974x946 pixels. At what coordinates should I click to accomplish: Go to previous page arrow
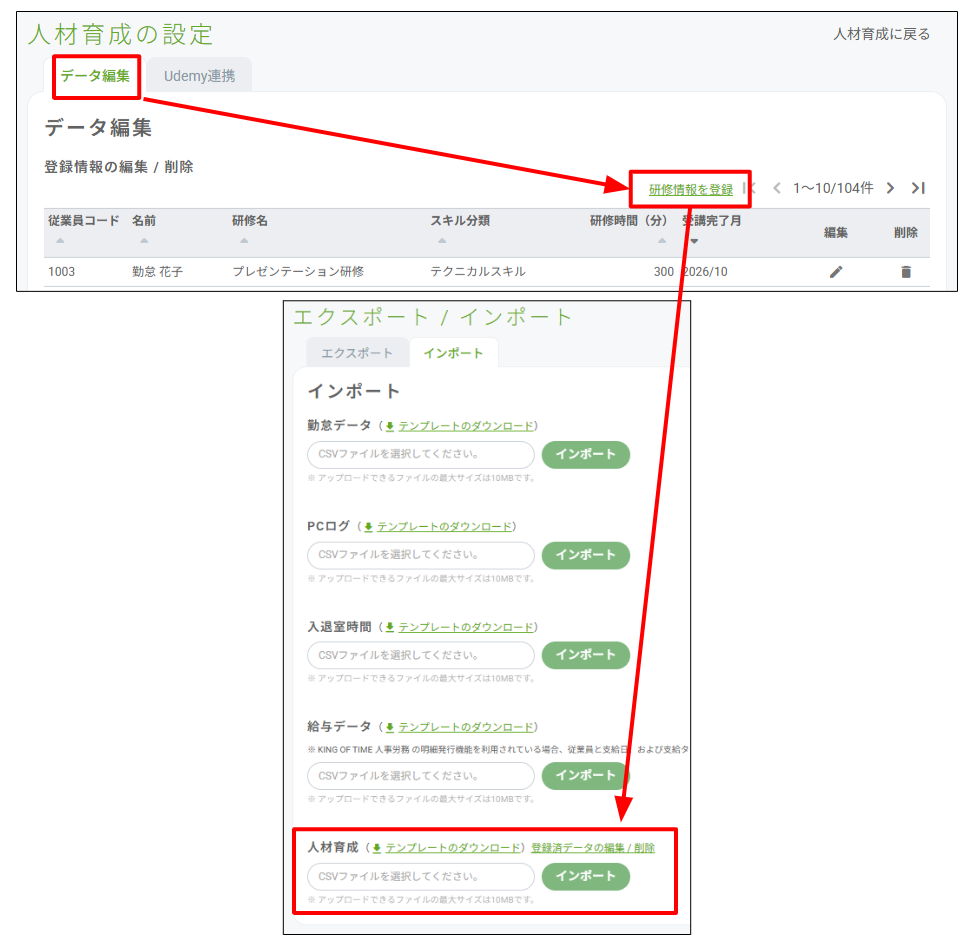pos(776,188)
